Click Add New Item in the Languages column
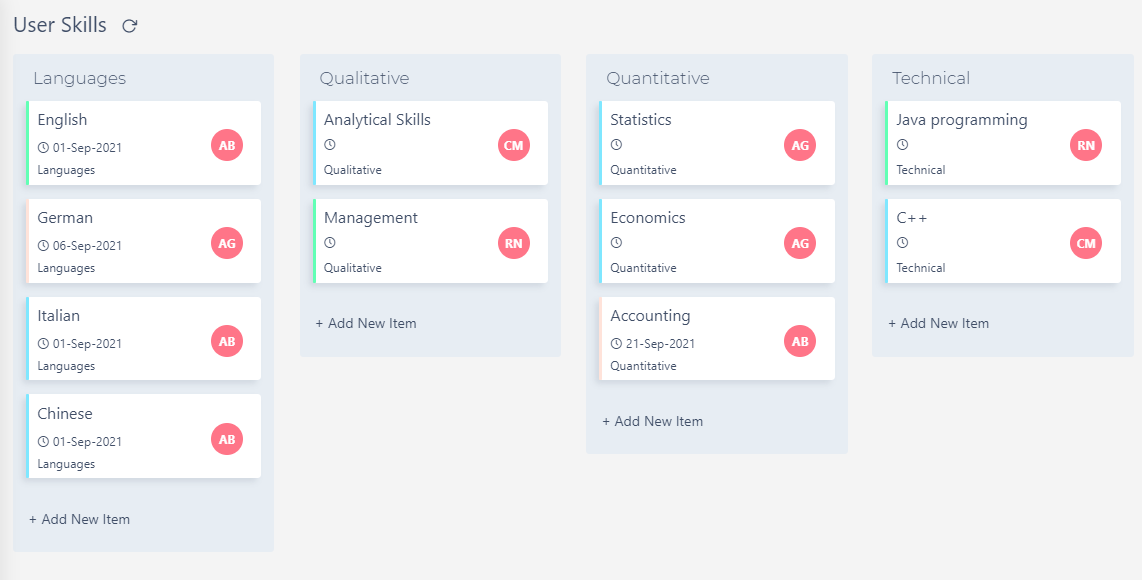The height and width of the screenshot is (580, 1142). pyautogui.click(x=80, y=519)
